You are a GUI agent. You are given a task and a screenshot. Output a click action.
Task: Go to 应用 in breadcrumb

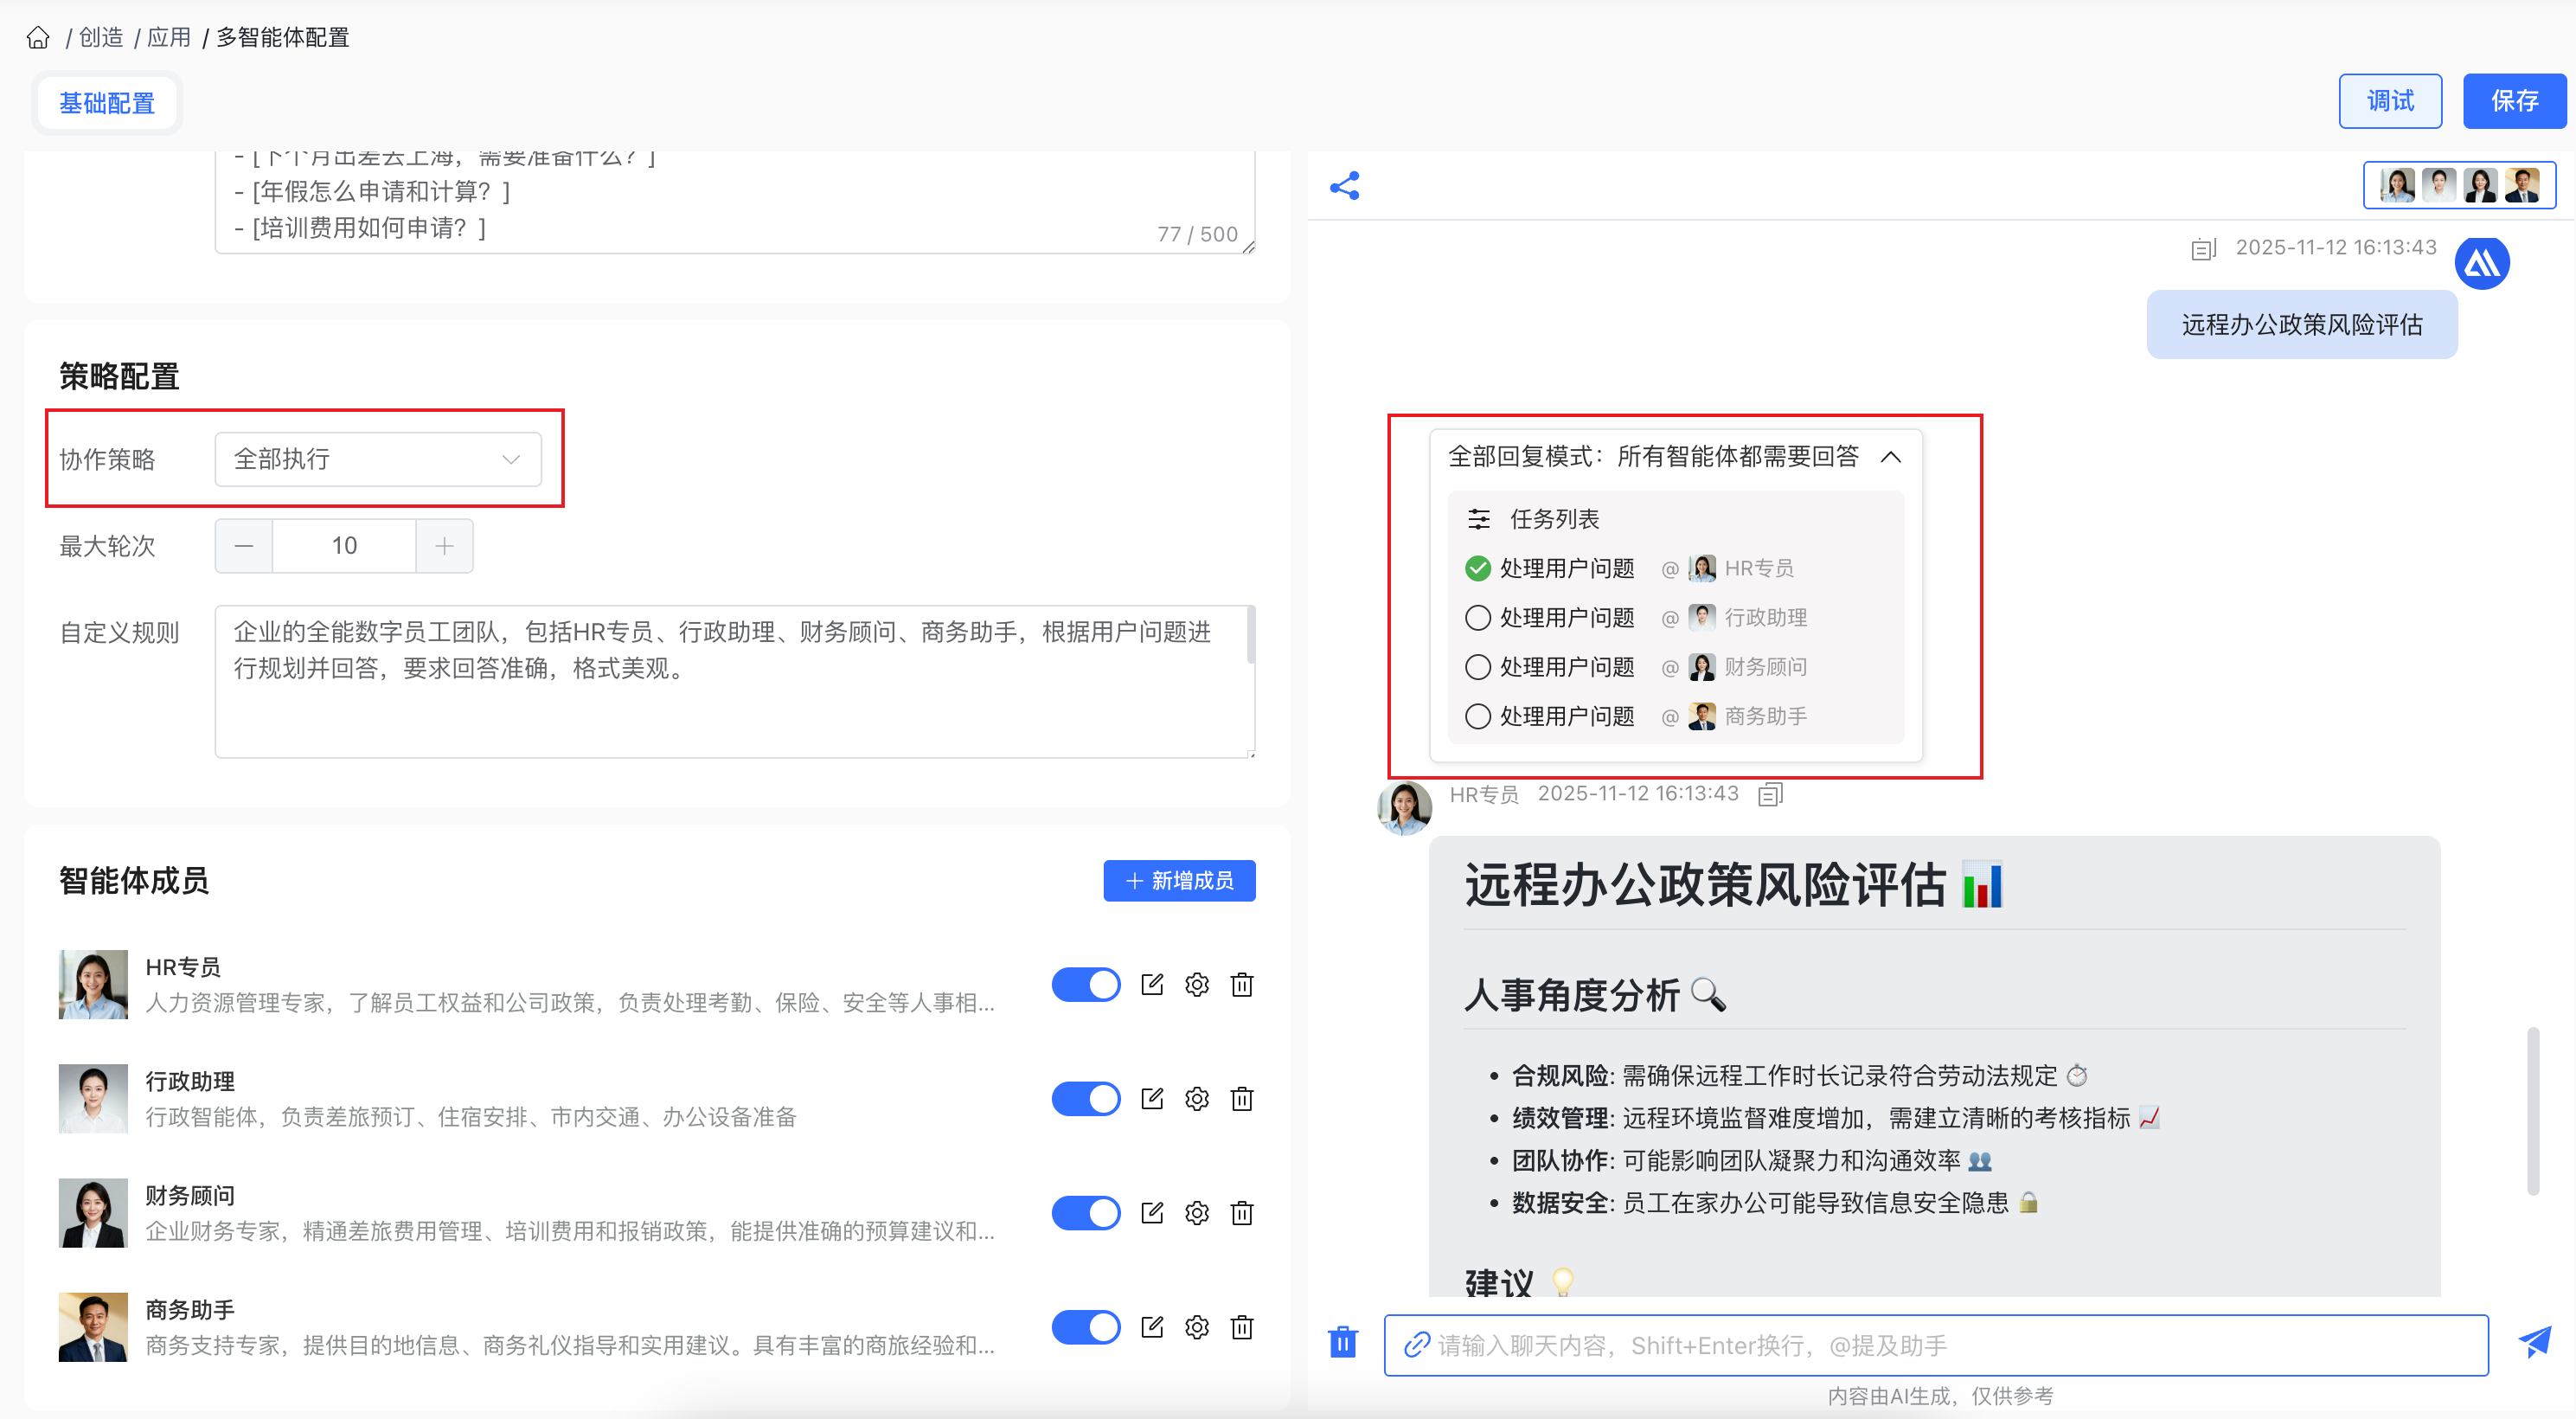168,38
